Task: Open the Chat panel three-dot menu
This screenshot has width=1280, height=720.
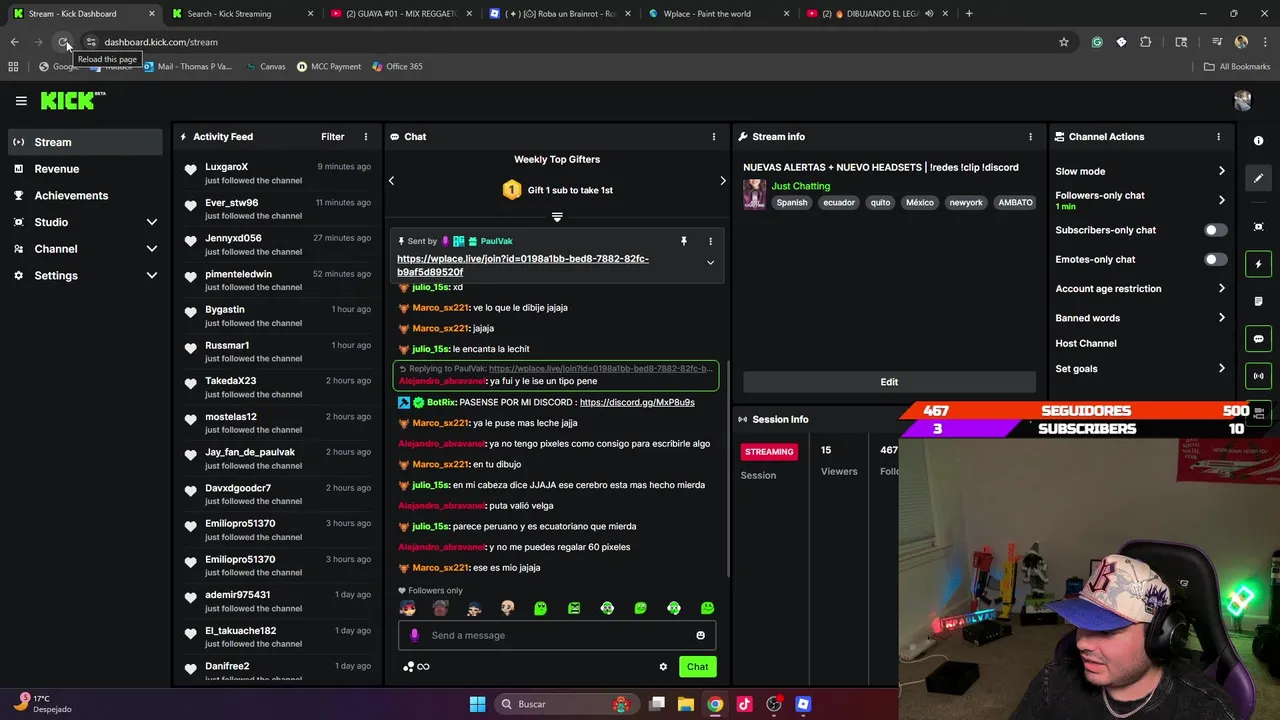Action: point(714,137)
